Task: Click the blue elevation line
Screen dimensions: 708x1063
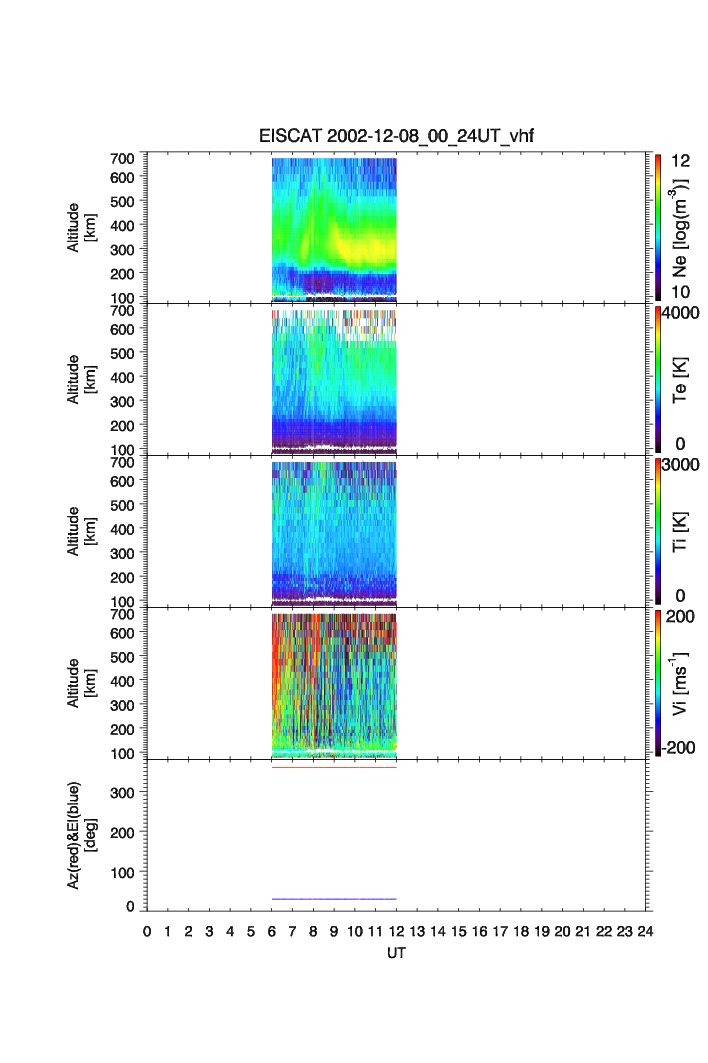Action: coord(334,899)
